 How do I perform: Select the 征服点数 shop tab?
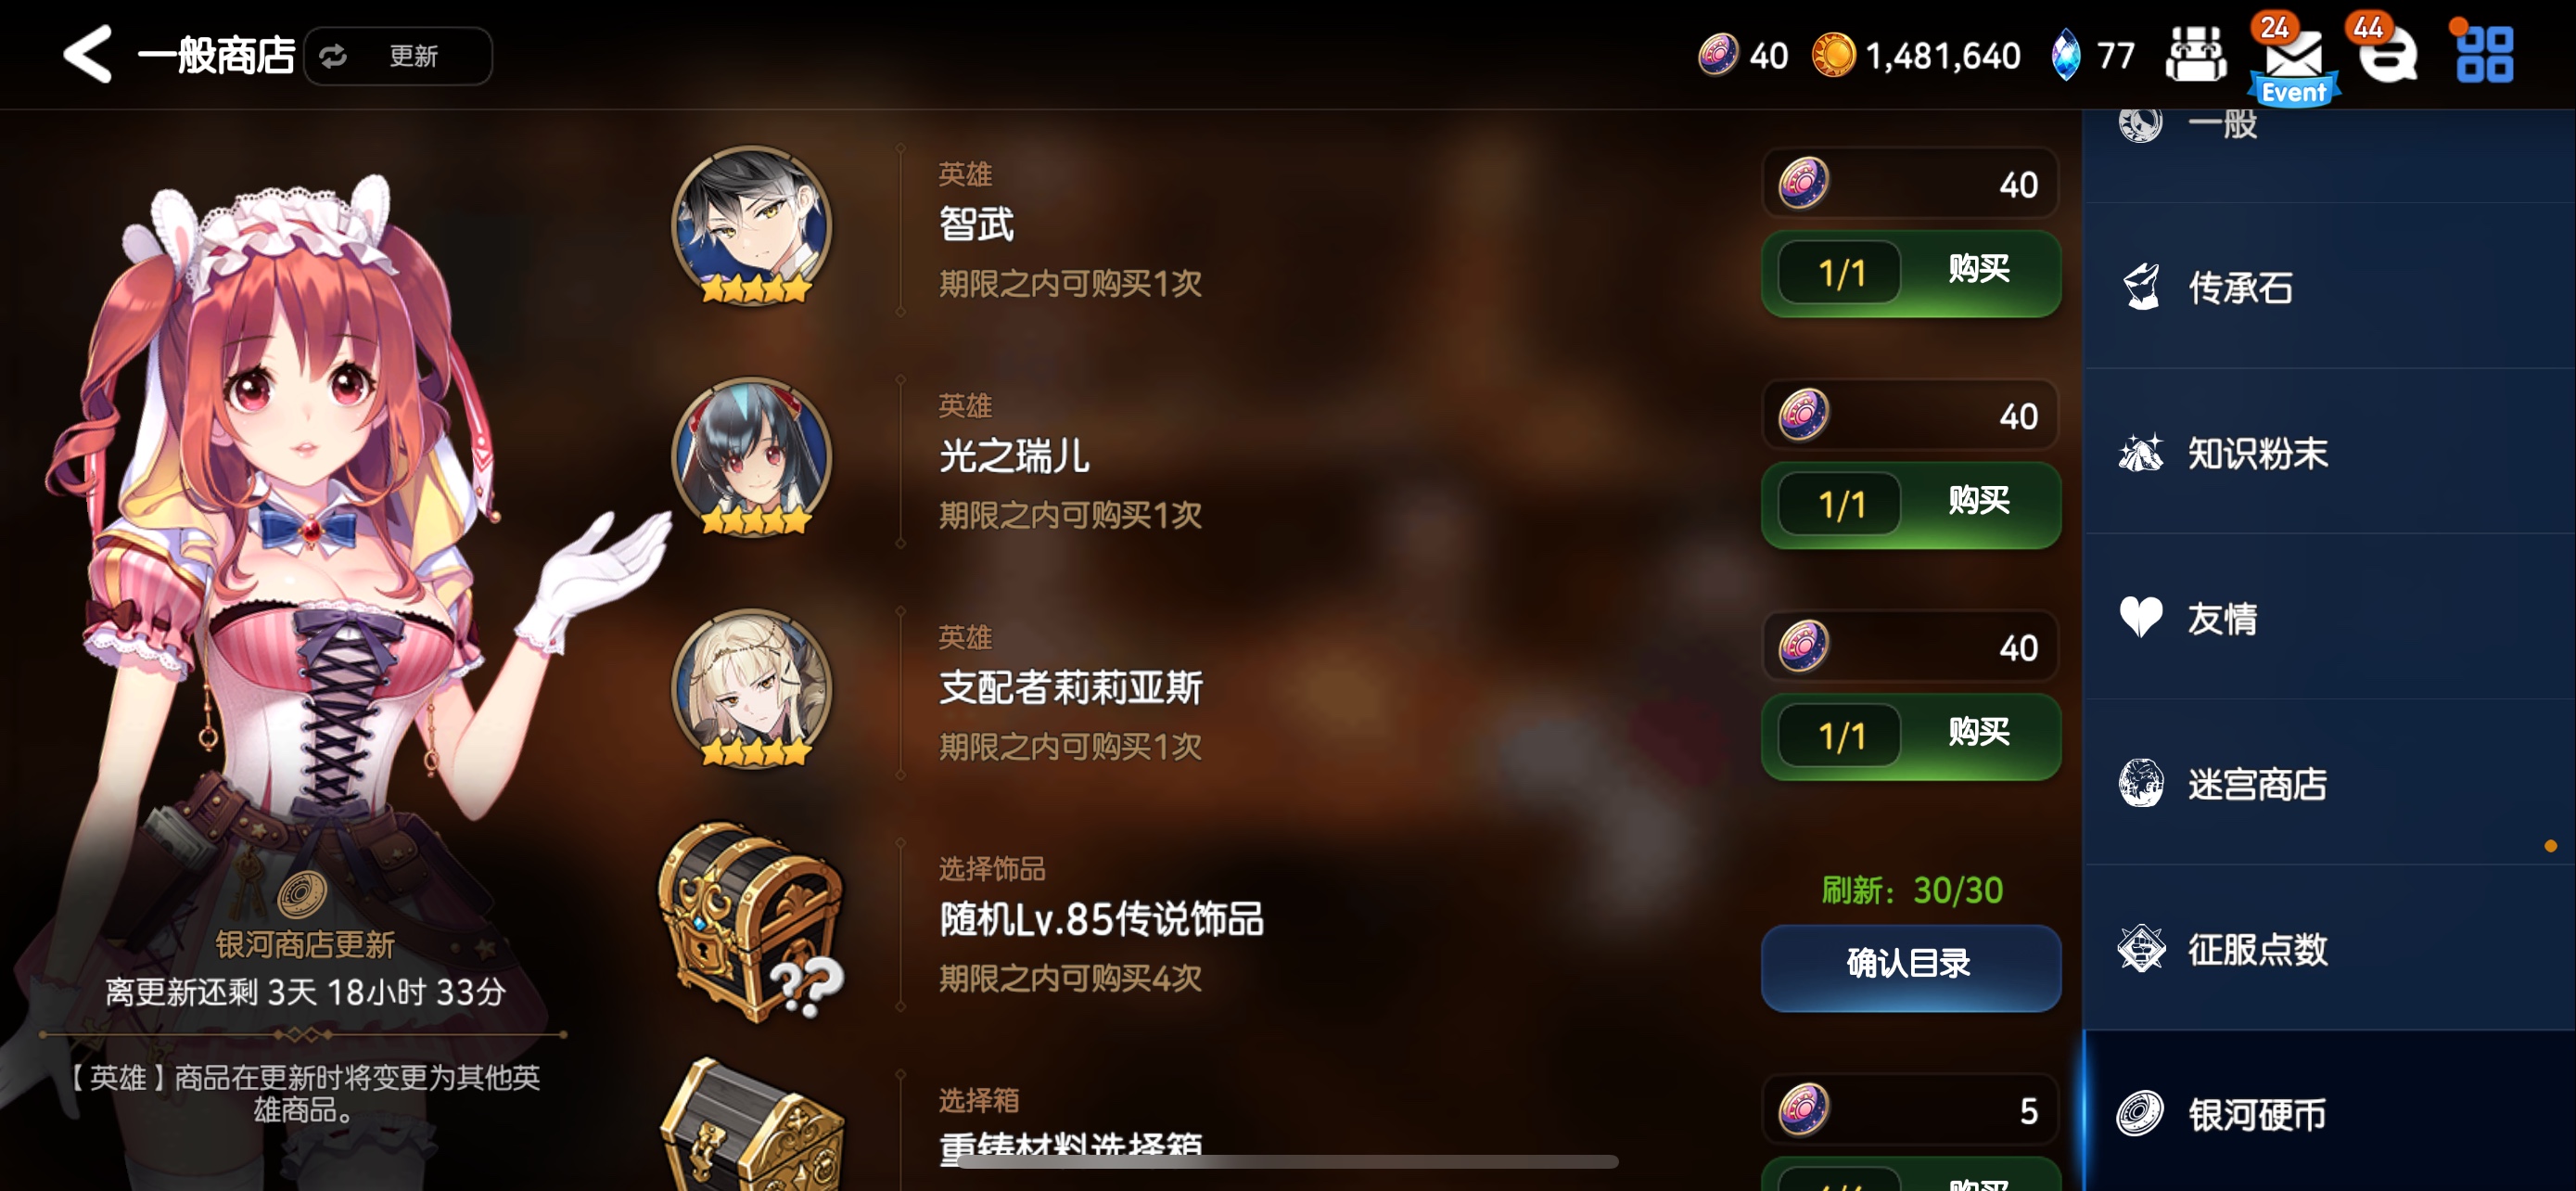[2328, 948]
